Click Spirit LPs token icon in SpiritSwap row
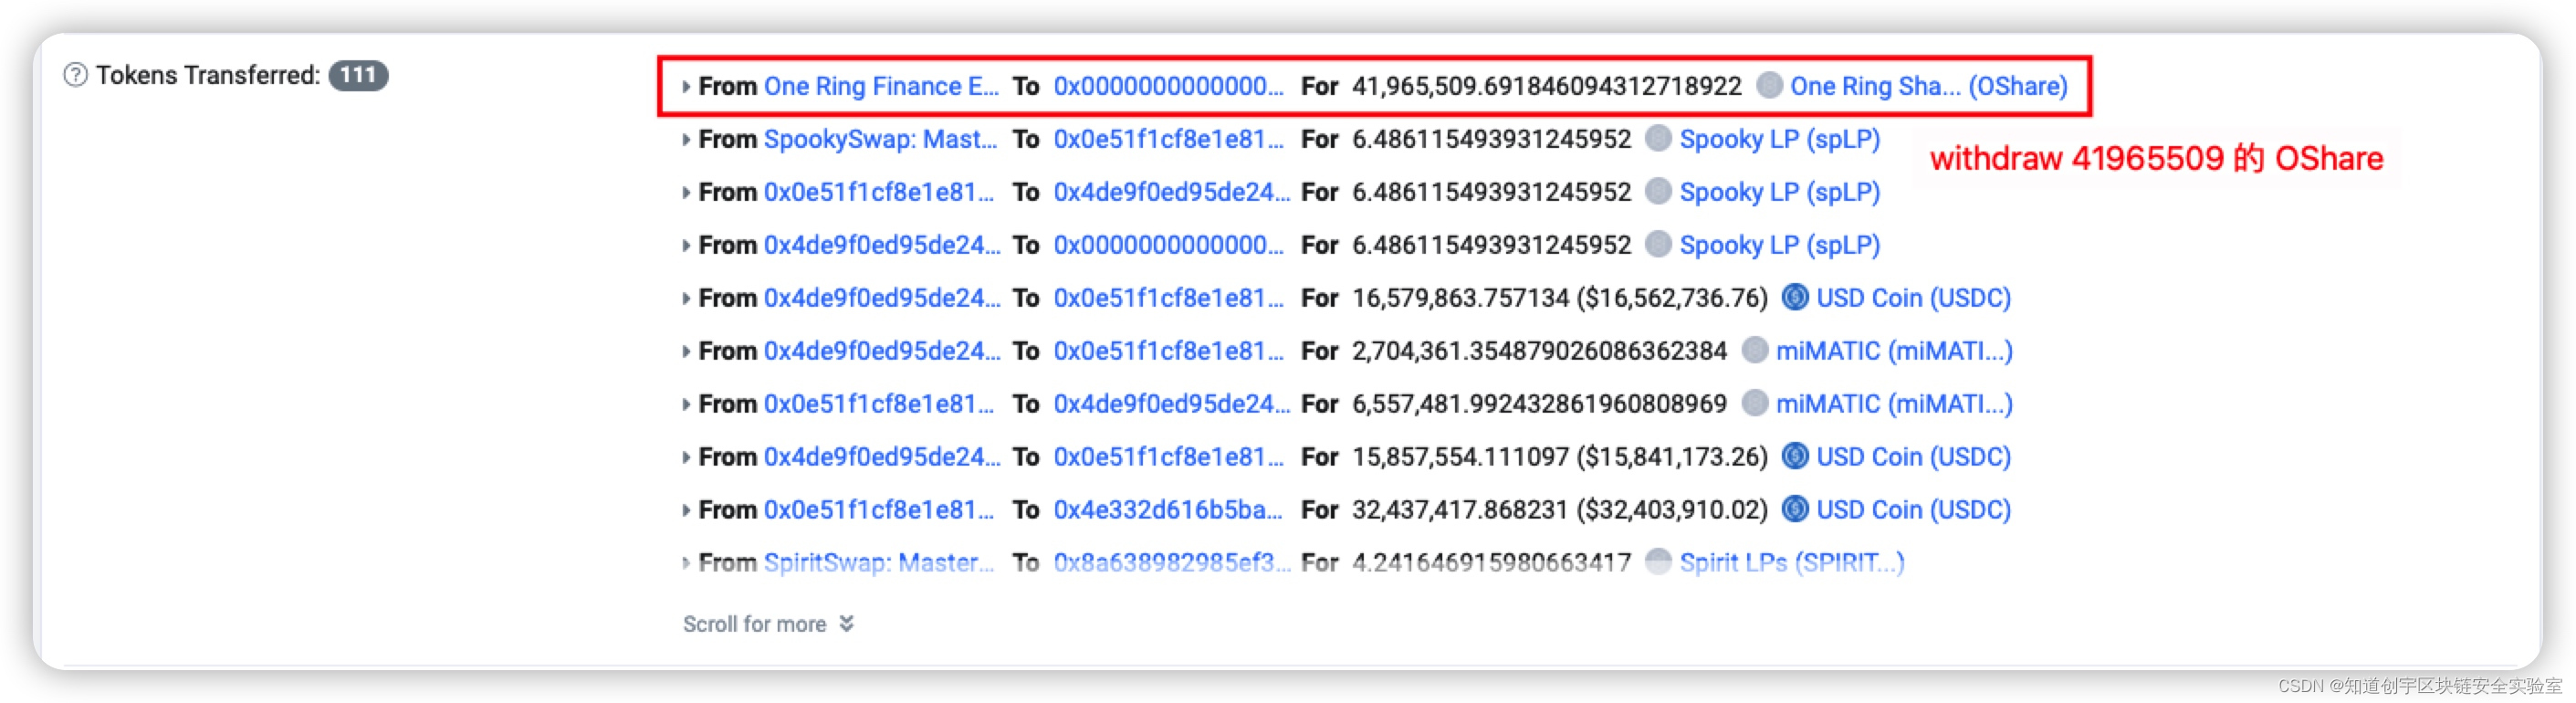 (x=1658, y=562)
